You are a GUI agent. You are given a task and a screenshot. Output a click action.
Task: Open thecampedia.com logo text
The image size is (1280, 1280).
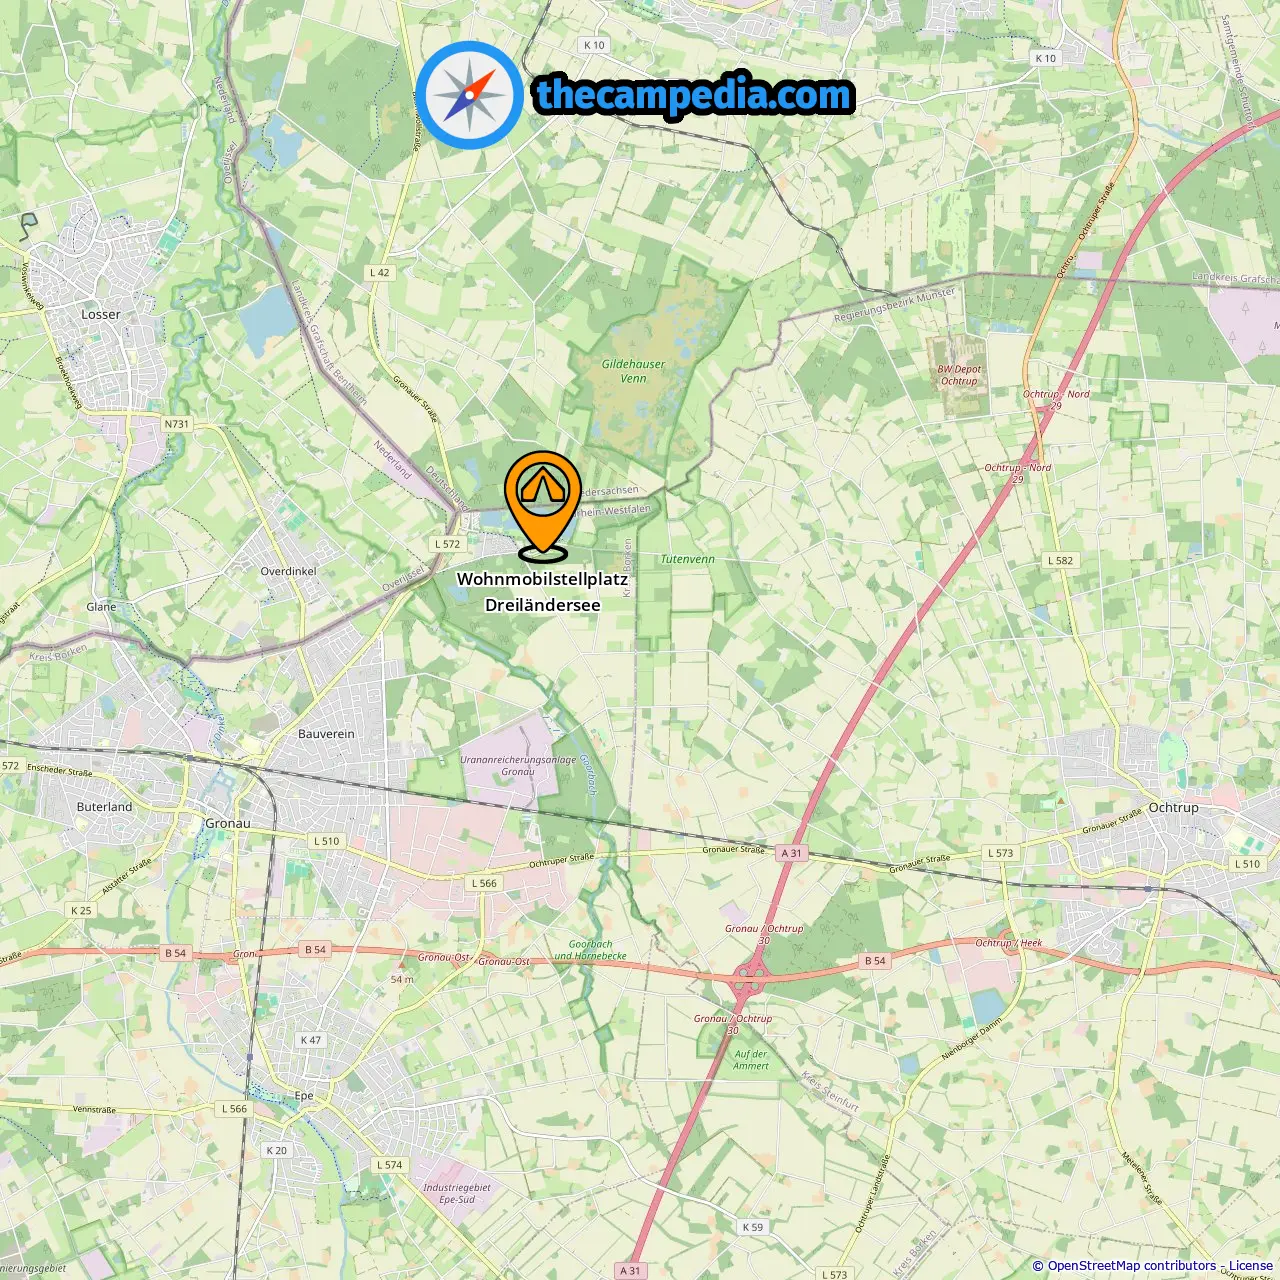694,95
